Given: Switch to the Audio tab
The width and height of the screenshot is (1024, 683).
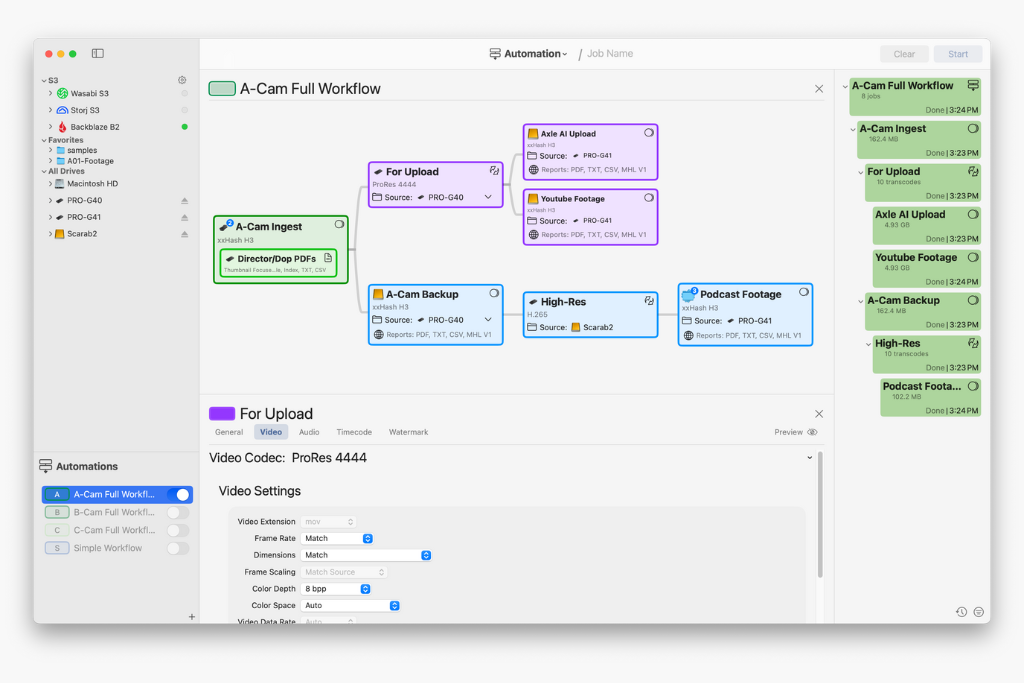Looking at the screenshot, I should pos(309,432).
